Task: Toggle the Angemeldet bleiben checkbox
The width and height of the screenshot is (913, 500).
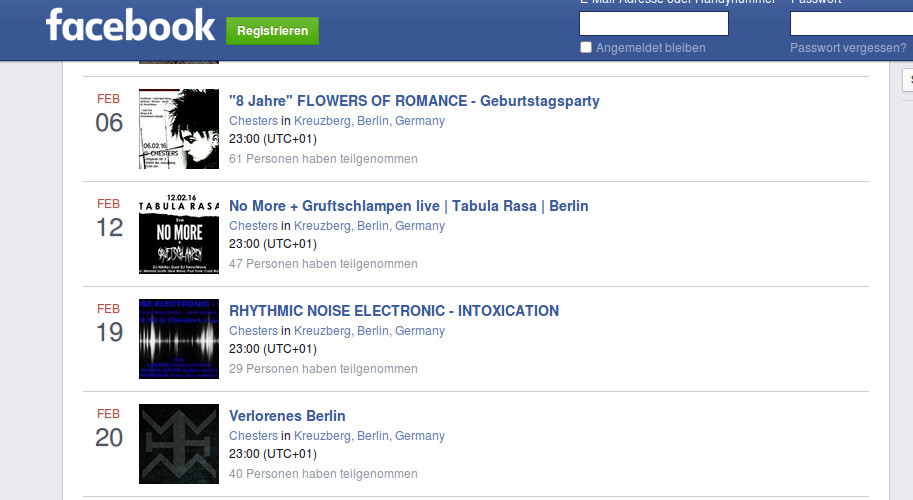Action: pyautogui.click(x=586, y=47)
